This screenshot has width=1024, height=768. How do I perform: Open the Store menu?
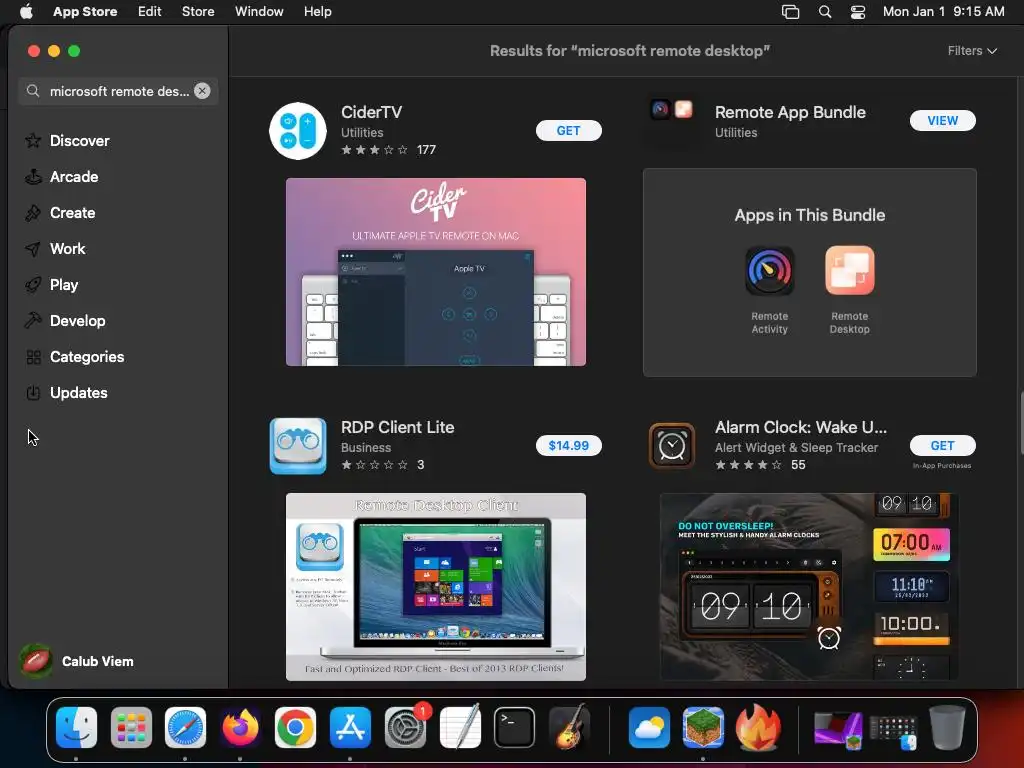(x=198, y=11)
